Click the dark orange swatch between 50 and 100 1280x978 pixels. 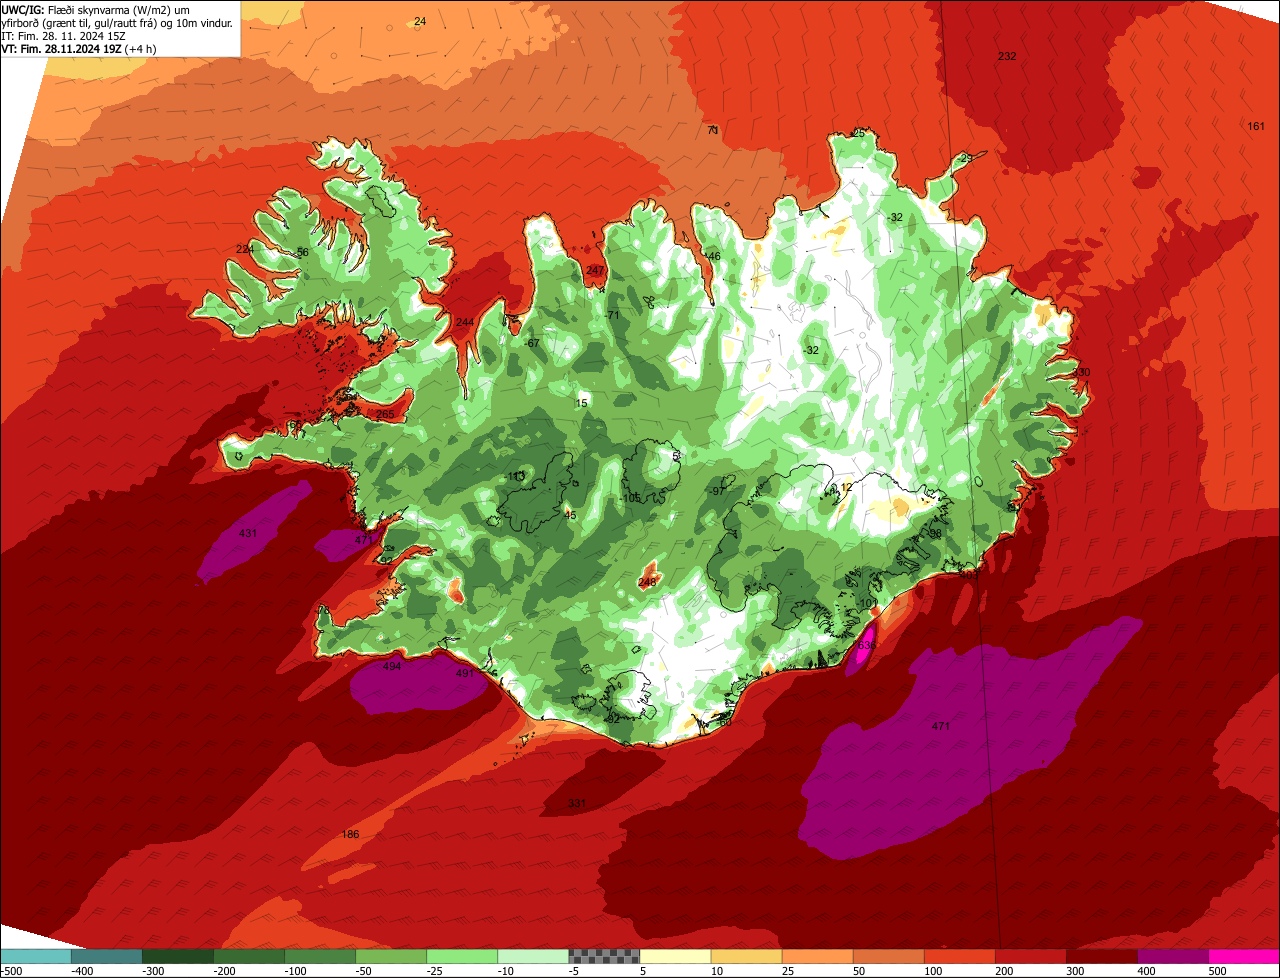pos(888,956)
